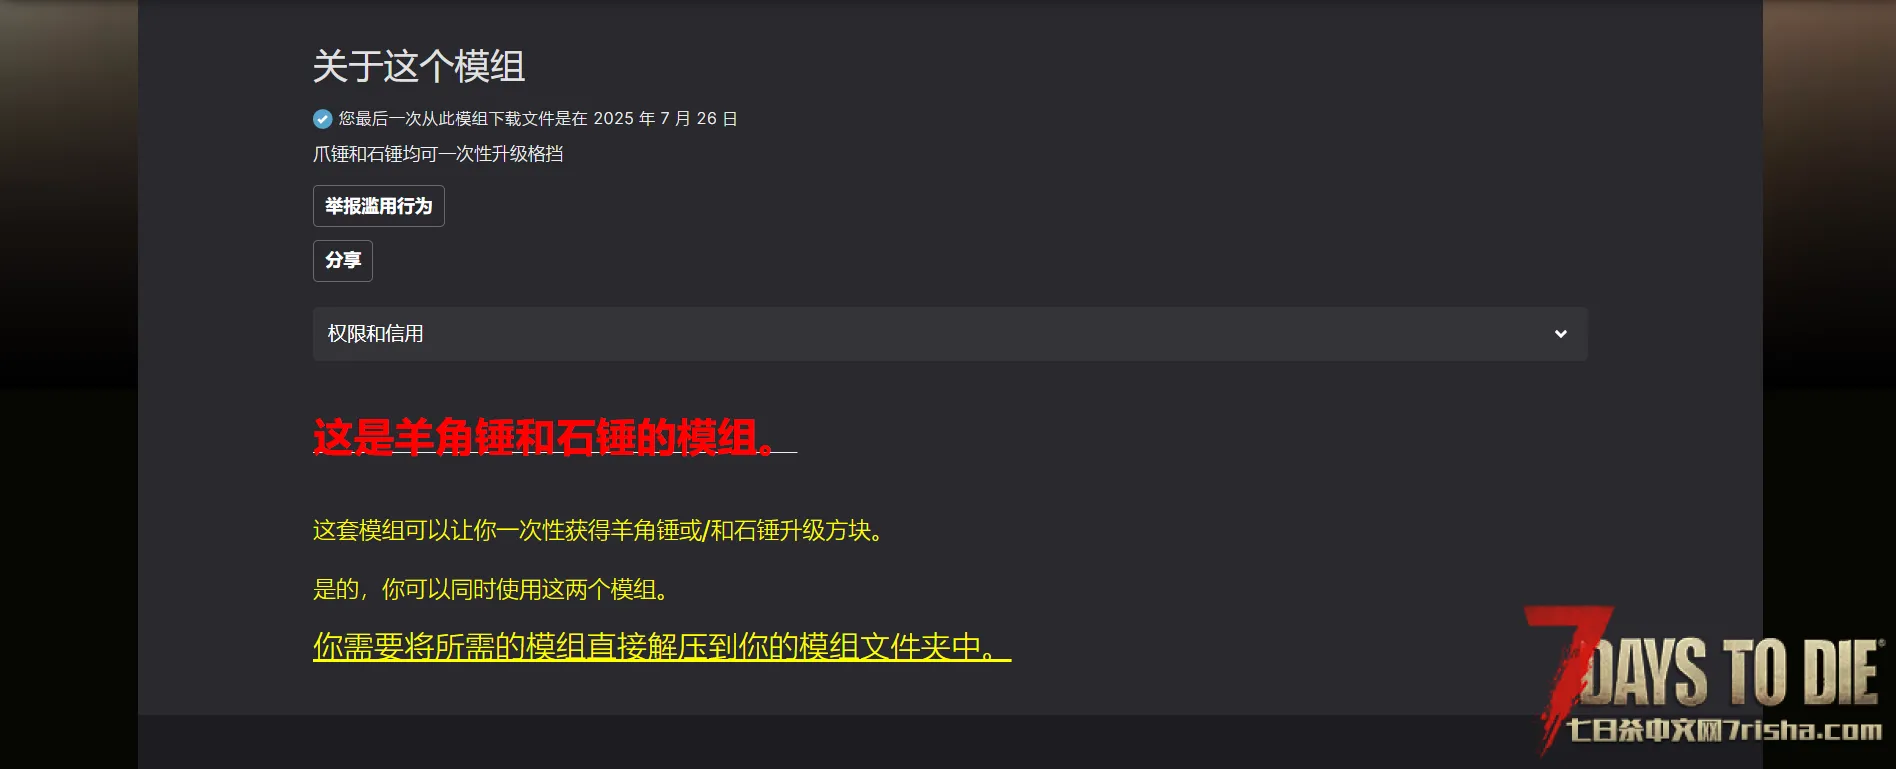Expand the 权限和信用 section
This screenshot has height=769, width=1896.
pyautogui.click(x=950, y=334)
